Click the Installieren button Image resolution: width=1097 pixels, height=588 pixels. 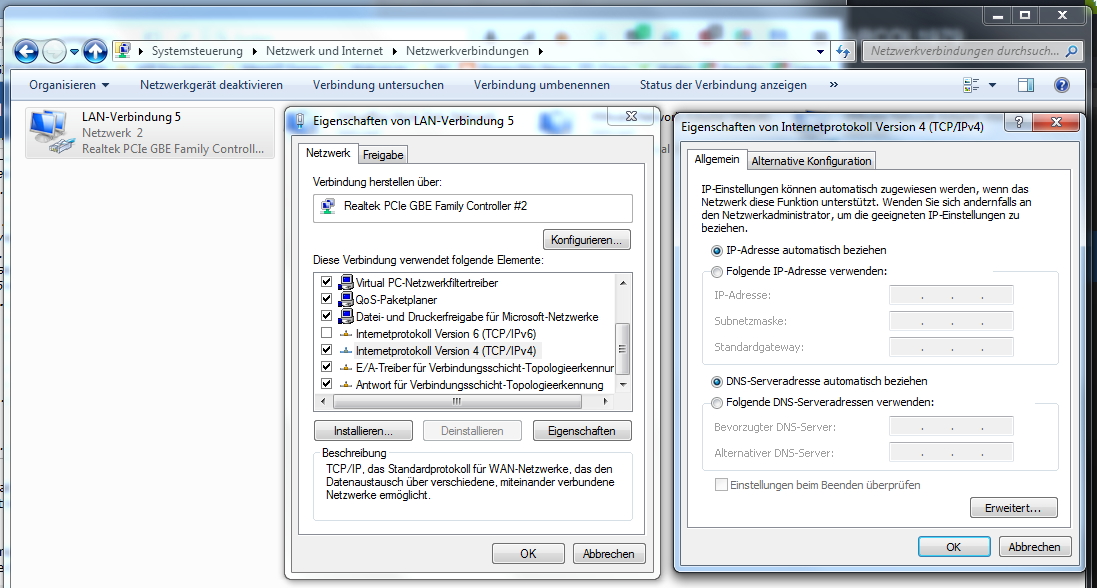coord(363,430)
